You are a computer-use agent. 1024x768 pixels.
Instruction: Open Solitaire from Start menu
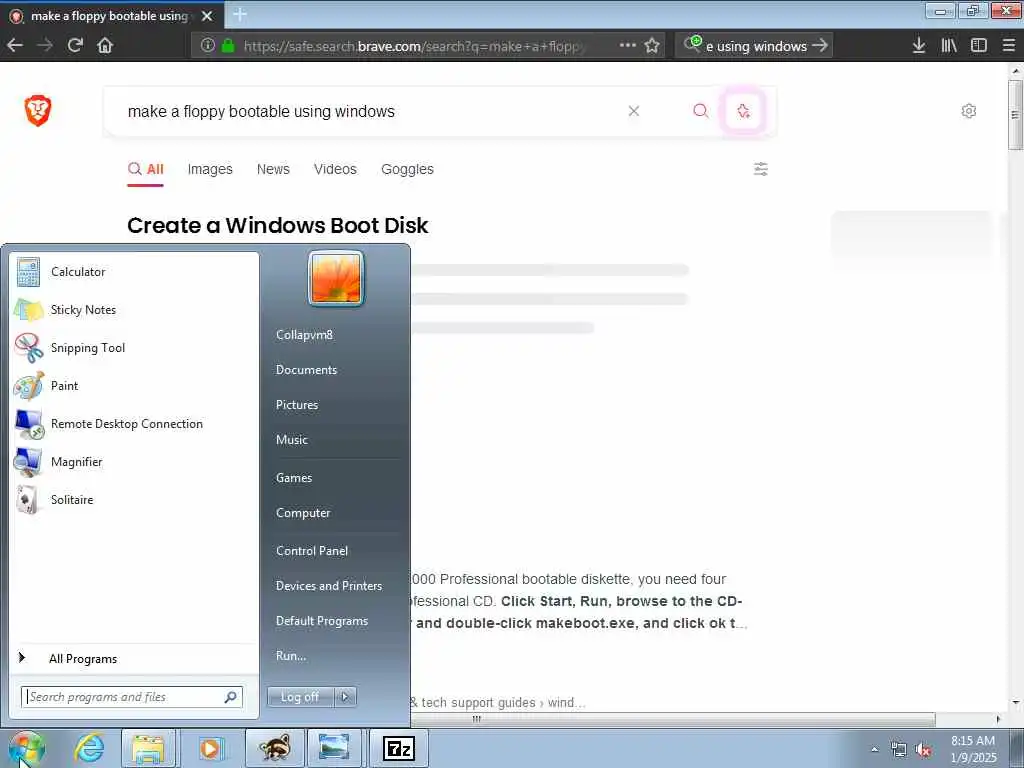point(135,499)
